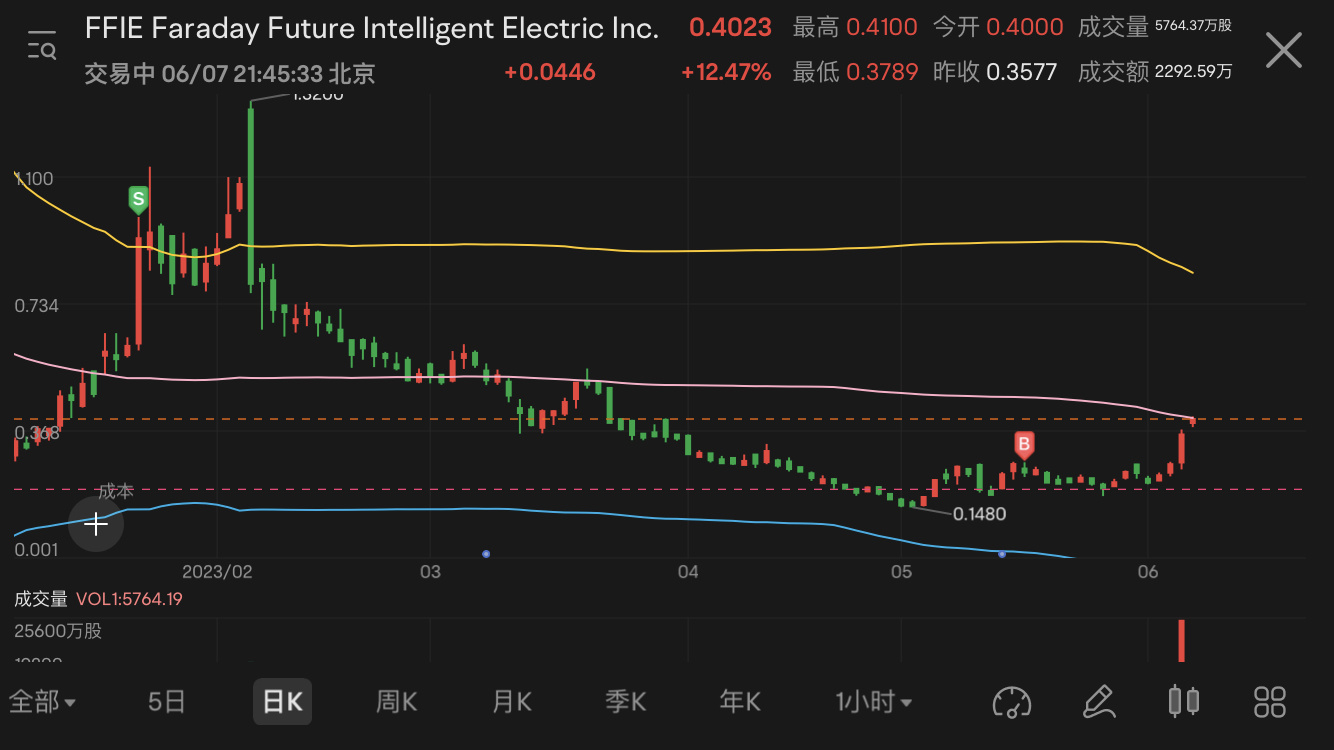Open the speedometer gauge icon
This screenshot has width=1334, height=750.
pos(1011,702)
